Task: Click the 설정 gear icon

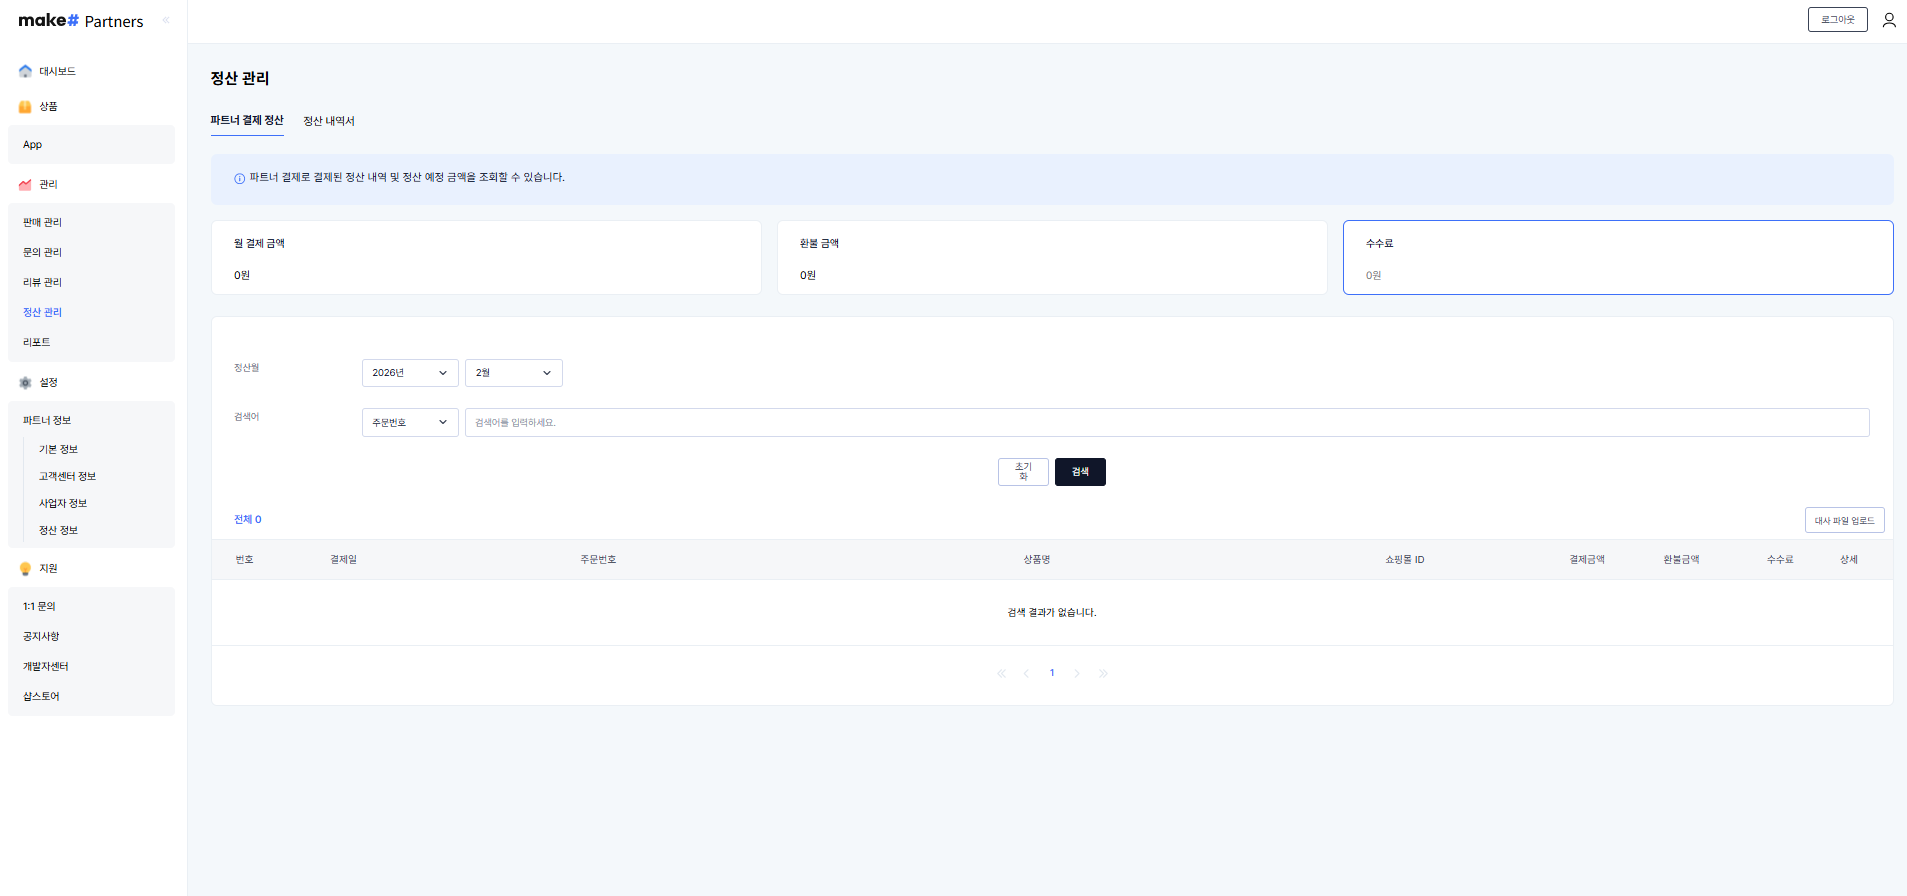Action: [25, 382]
